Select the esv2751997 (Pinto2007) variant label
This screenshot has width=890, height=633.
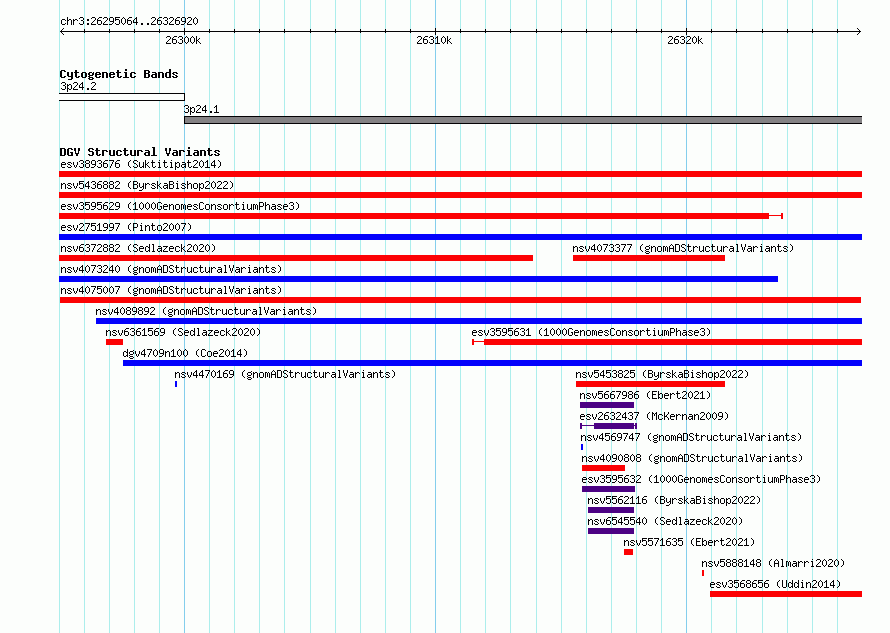[x=126, y=227]
